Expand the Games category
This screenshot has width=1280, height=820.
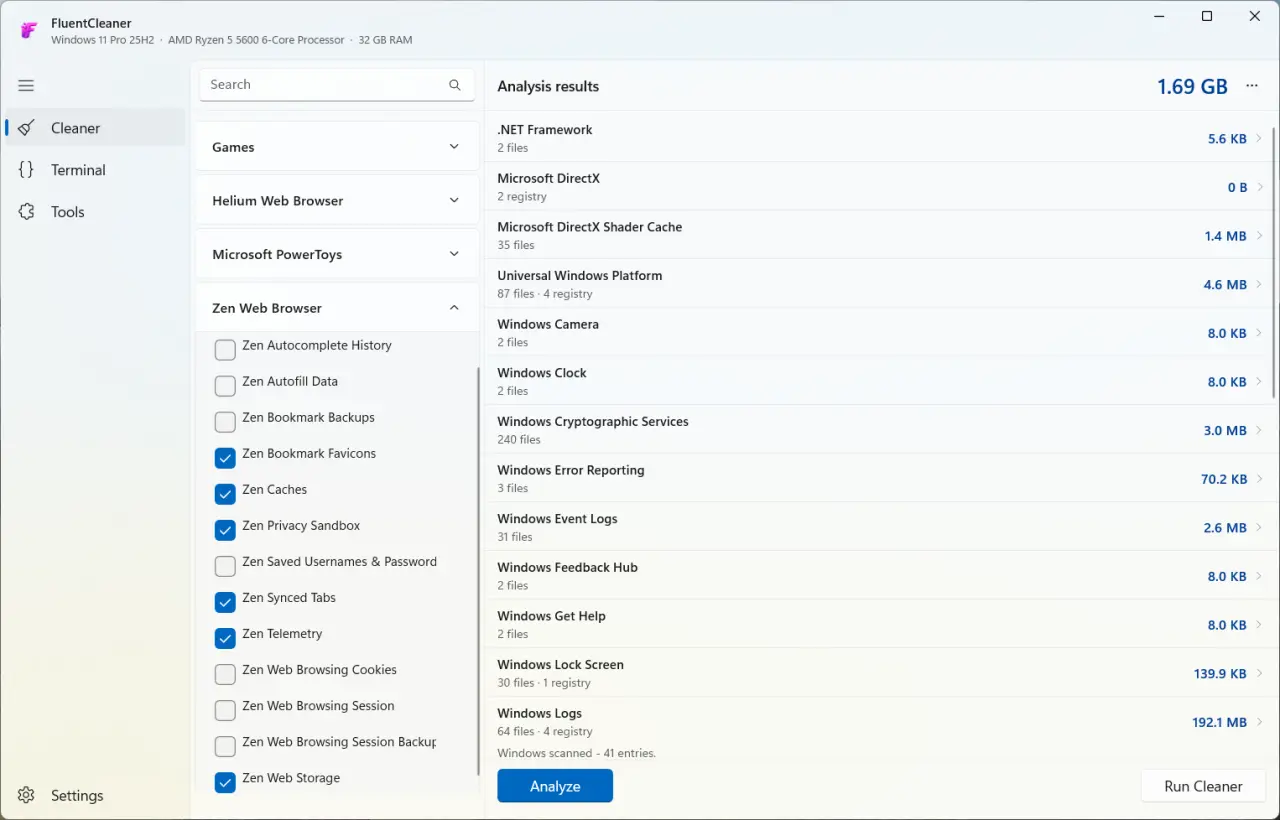pos(337,147)
